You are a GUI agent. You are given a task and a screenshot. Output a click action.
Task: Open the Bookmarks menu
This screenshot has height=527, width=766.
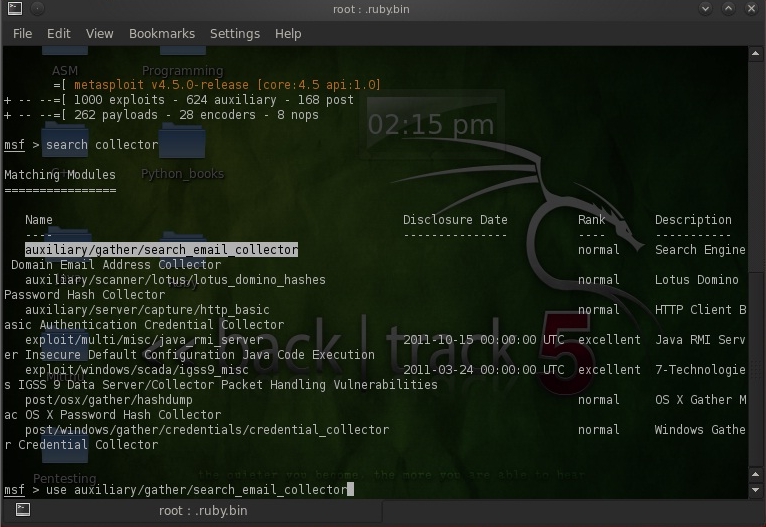162,34
